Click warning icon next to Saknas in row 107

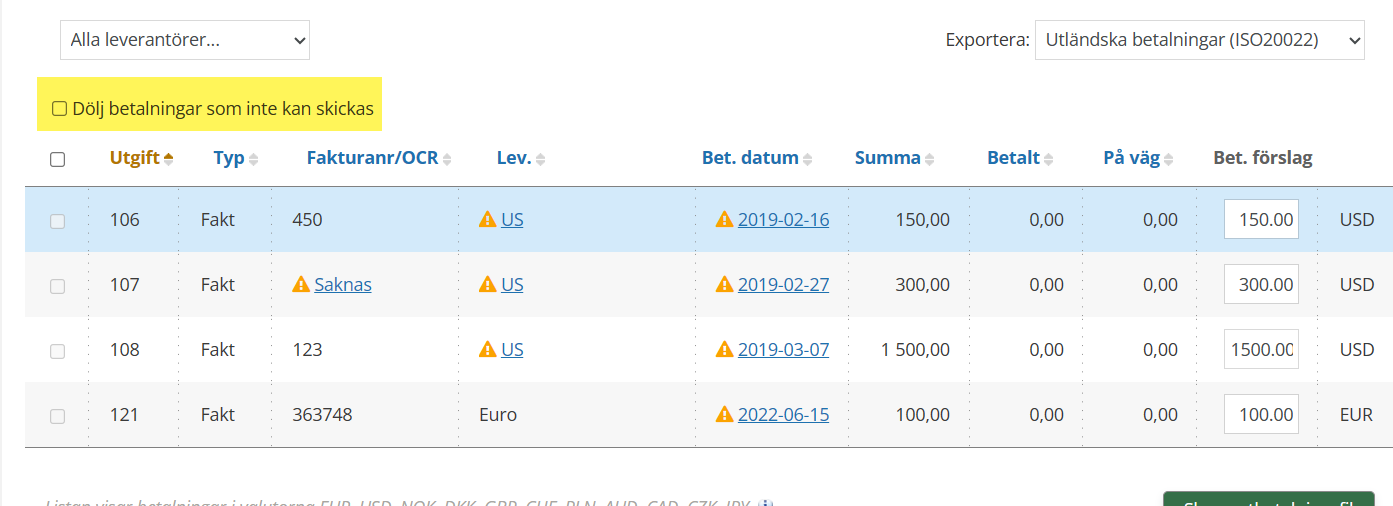coord(300,285)
